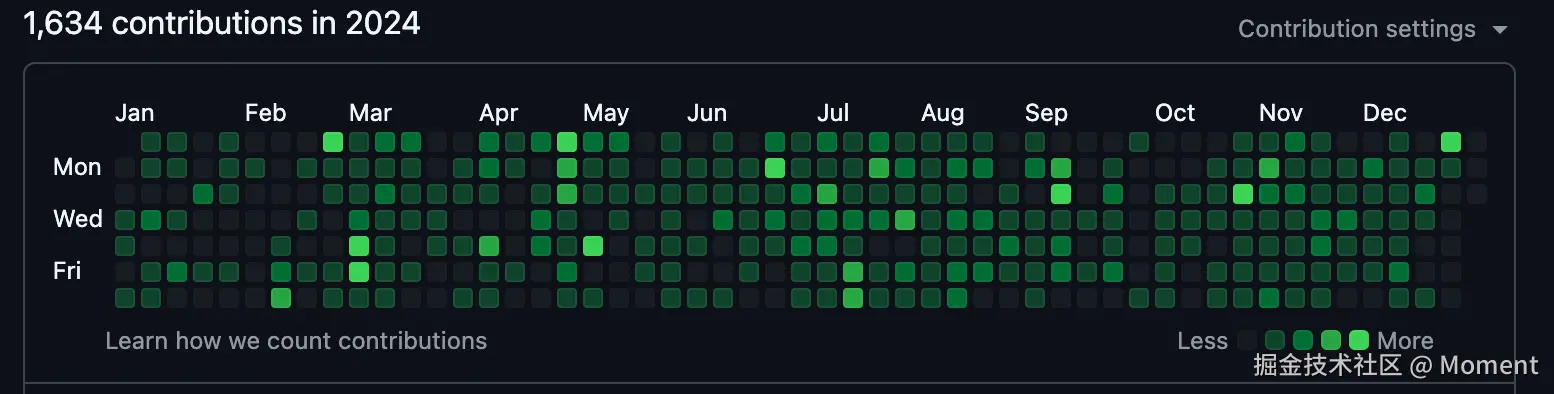Click the bright Friday cell under Mar
This screenshot has height=394, width=1554.
[x=359, y=272]
